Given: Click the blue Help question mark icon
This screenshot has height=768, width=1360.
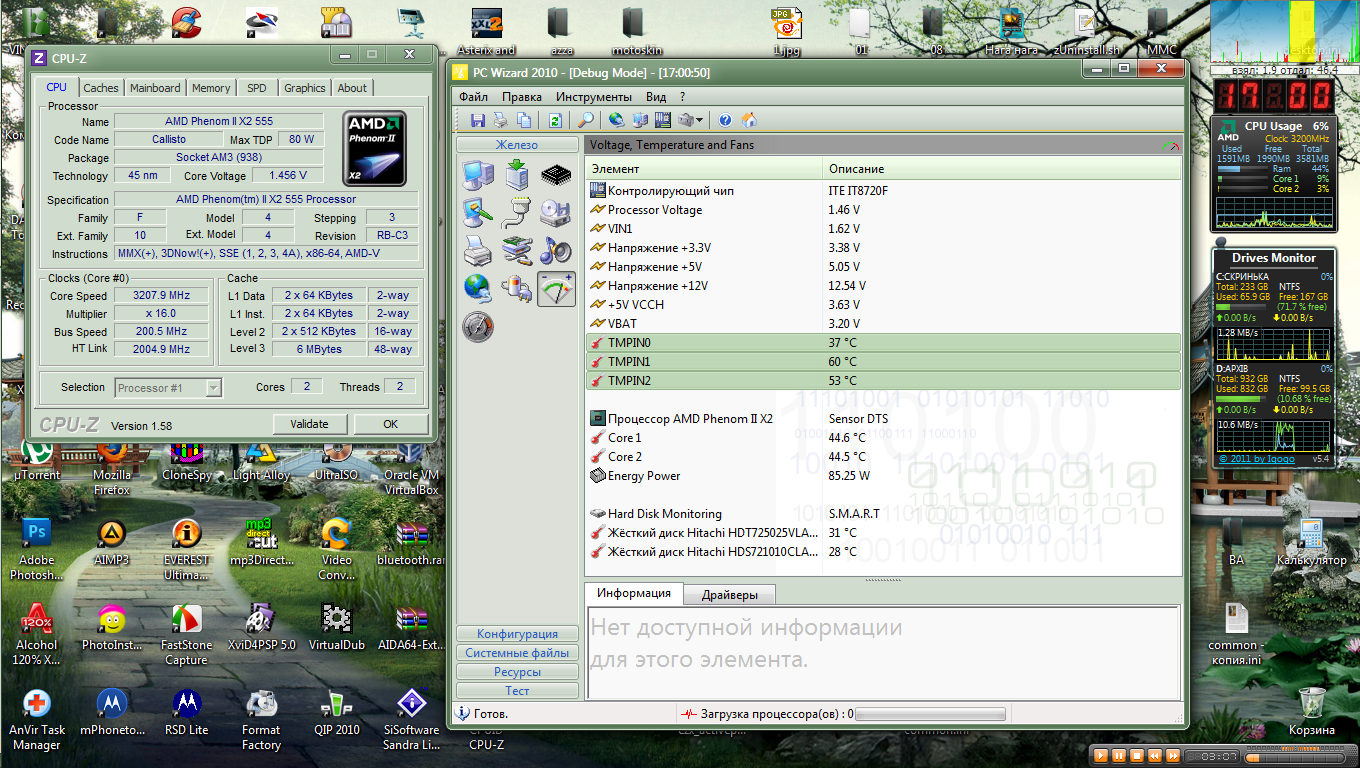Looking at the screenshot, I should pos(725,120).
